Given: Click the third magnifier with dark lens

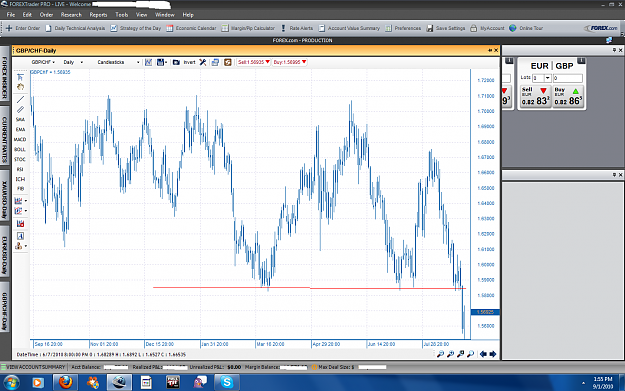Looking at the screenshot, I should point(460,354).
